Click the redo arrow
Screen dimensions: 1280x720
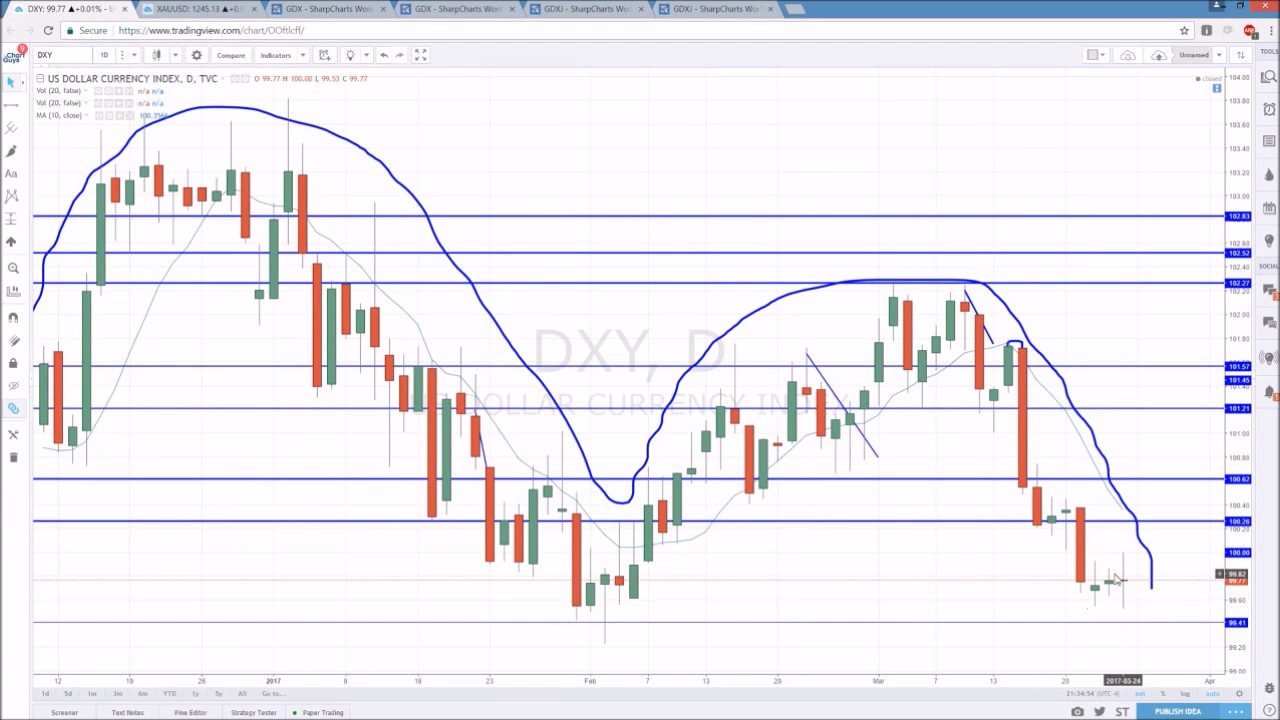tap(400, 55)
